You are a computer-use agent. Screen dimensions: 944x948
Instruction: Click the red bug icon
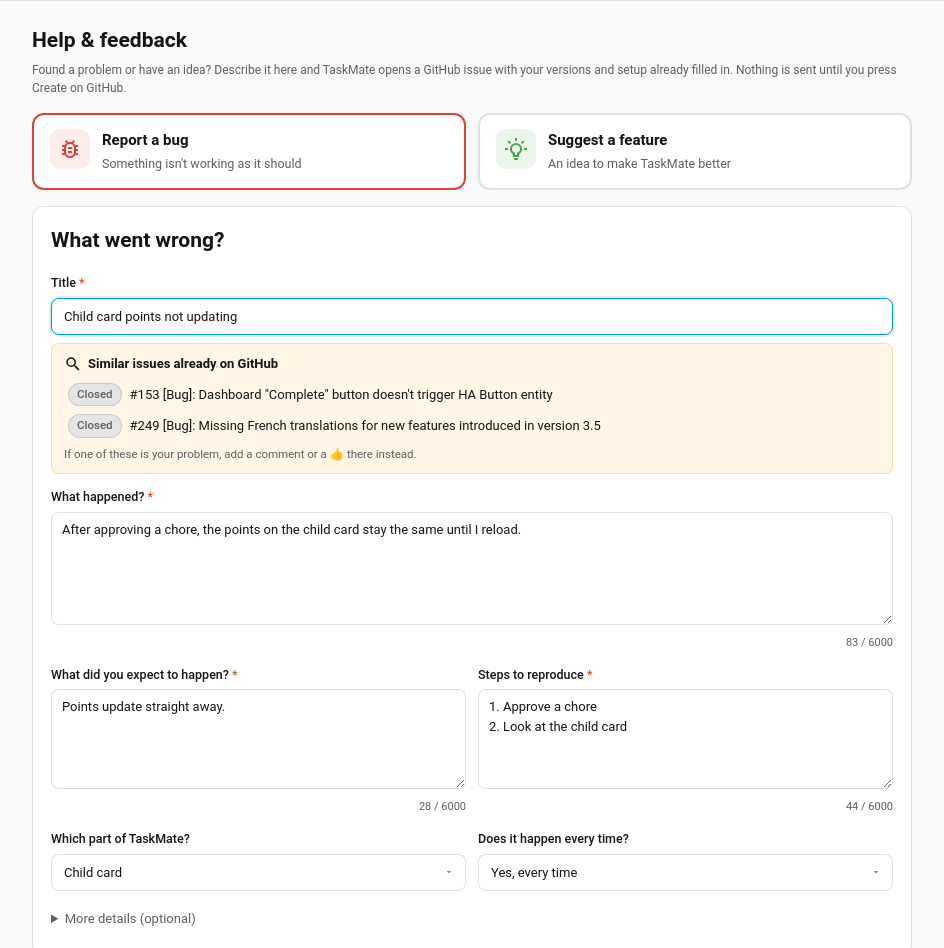coord(70,149)
